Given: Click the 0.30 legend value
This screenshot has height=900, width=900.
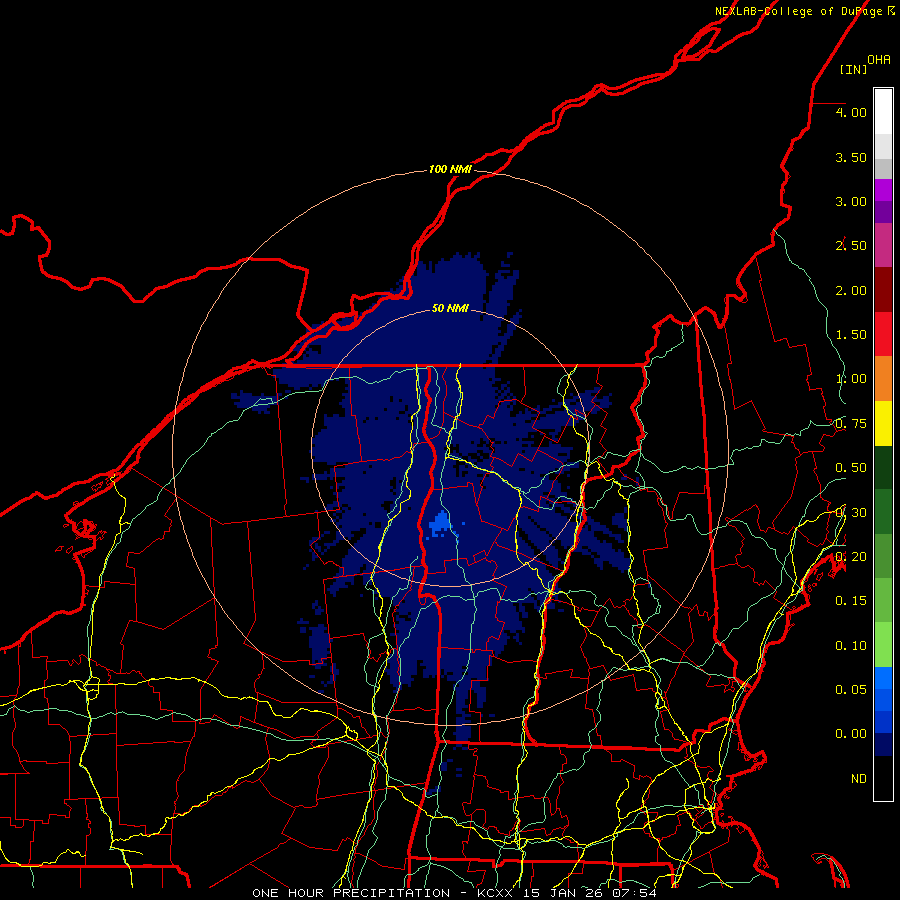Looking at the screenshot, I should click(x=851, y=513).
